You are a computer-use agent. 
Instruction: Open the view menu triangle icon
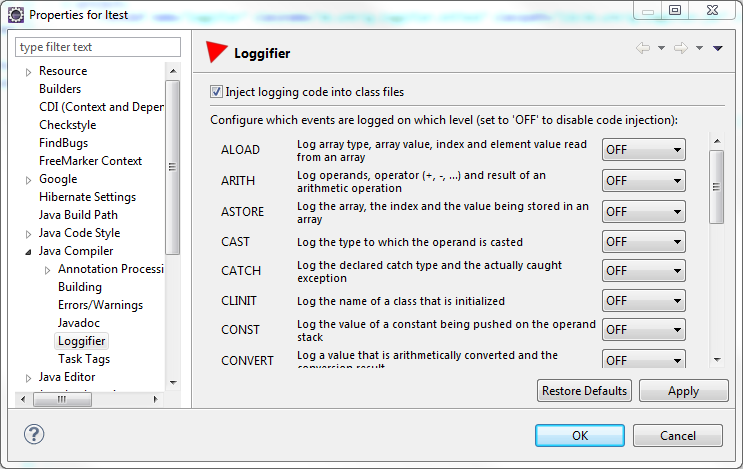(717, 48)
